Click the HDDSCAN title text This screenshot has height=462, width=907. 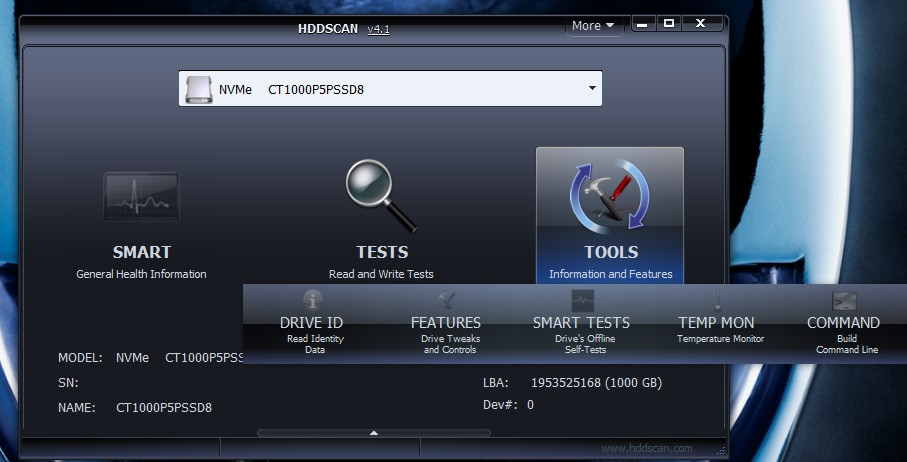328,29
